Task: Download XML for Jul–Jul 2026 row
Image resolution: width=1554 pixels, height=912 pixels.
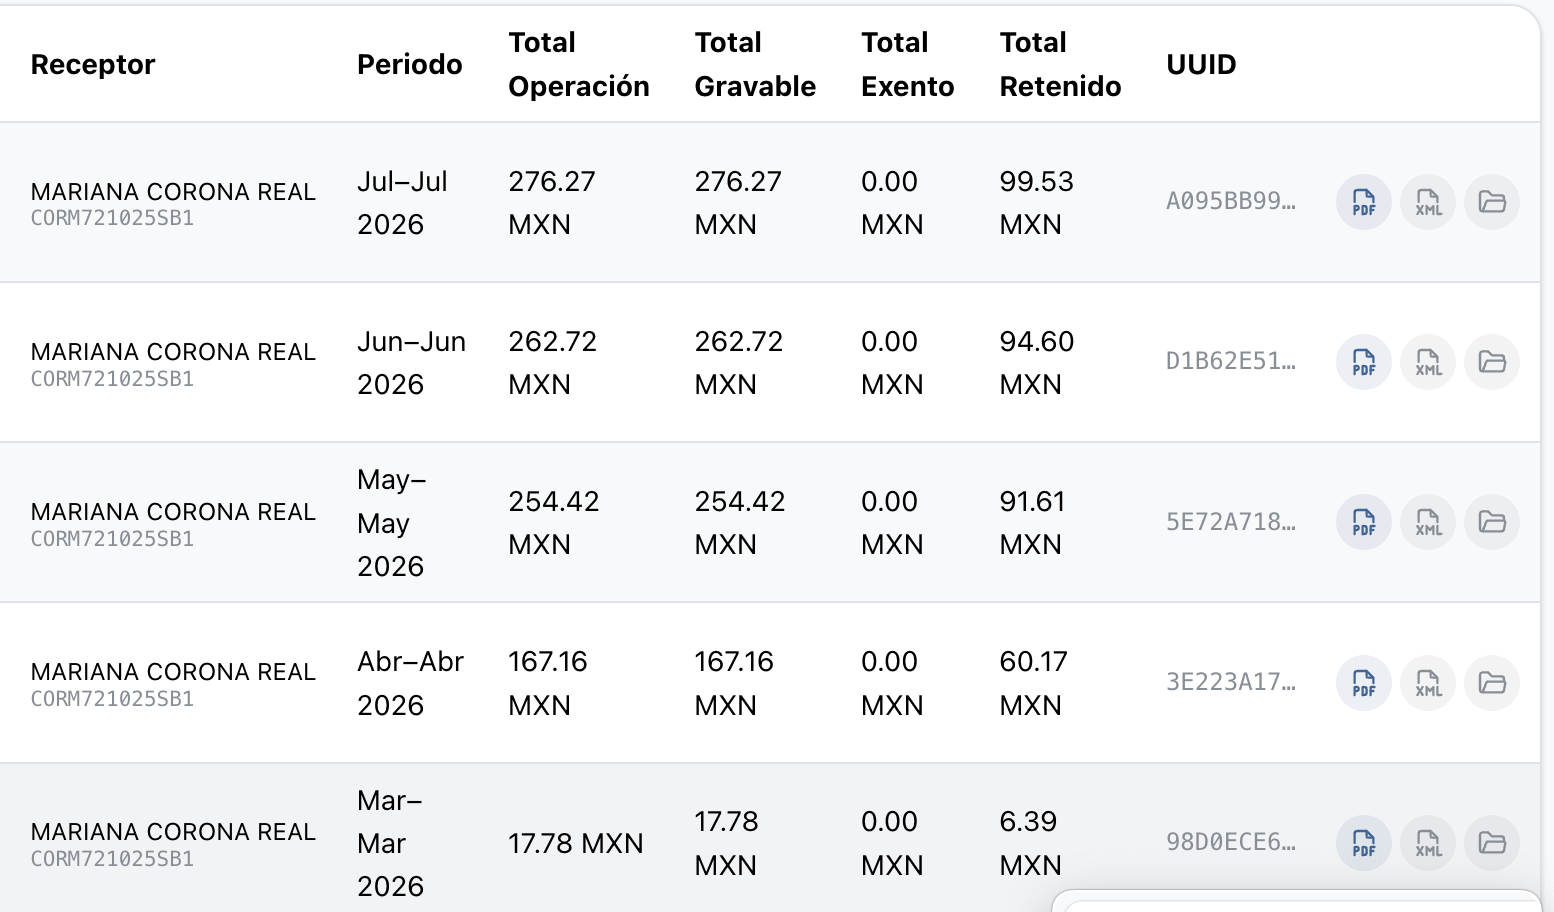Action: pyautogui.click(x=1428, y=202)
